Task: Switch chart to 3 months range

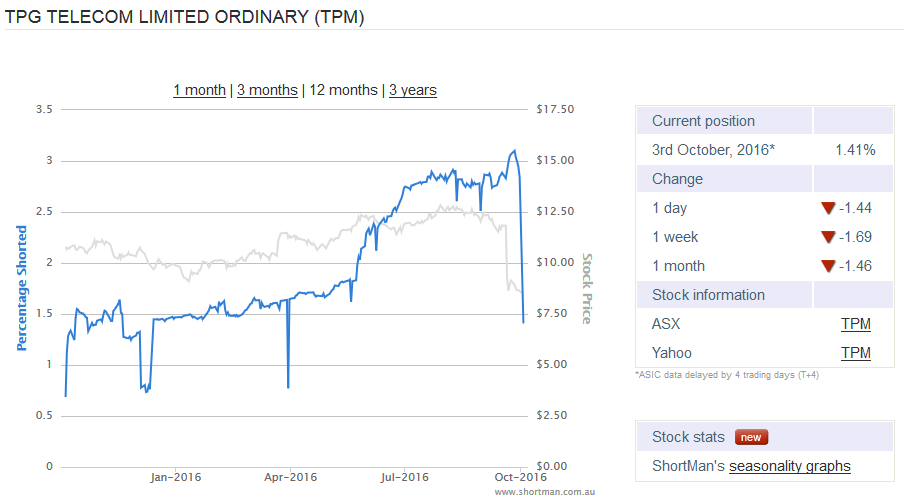Action: 267,90
